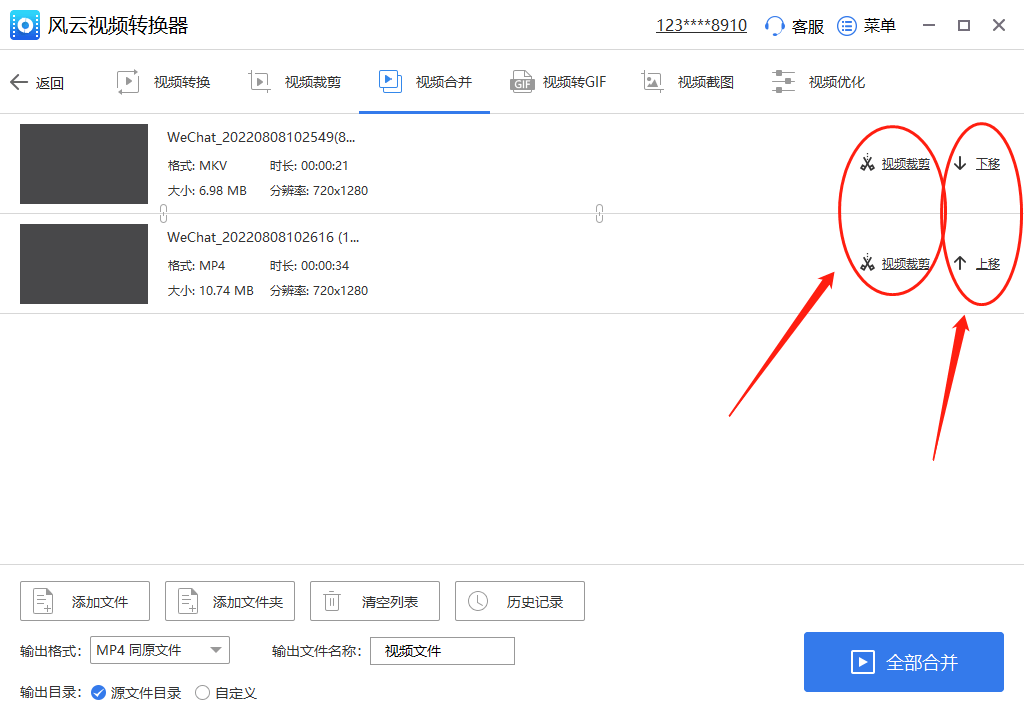Click the GIF file icon
Viewport: 1024px width, 720px height.
[x=522, y=82]
